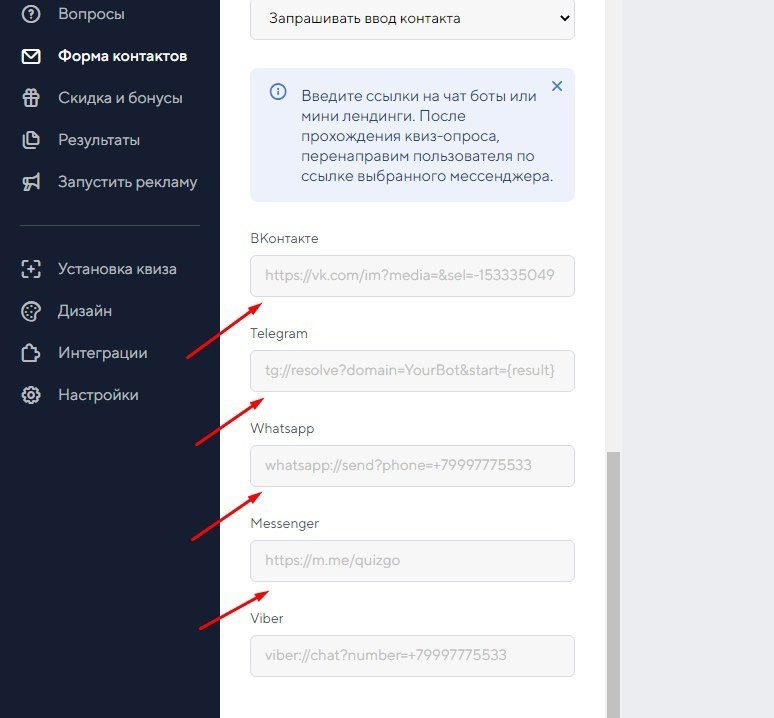Image resolution: width=774 pixels, height=718 pixels.
Task: Click the copy icon next to Результаты
Action: [31, 140]
